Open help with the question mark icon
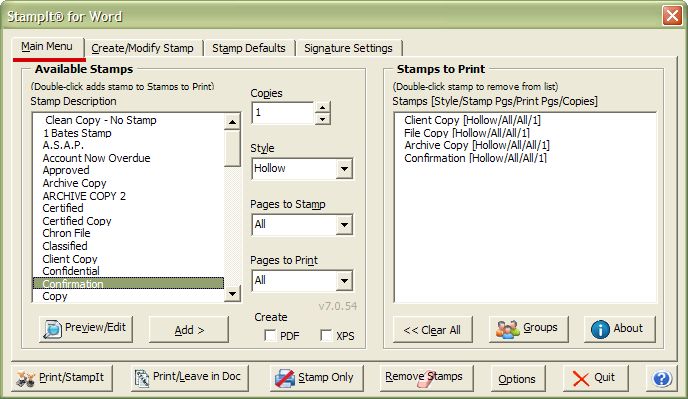Viewport: 688px width, 399px height. tap(662, 378)
